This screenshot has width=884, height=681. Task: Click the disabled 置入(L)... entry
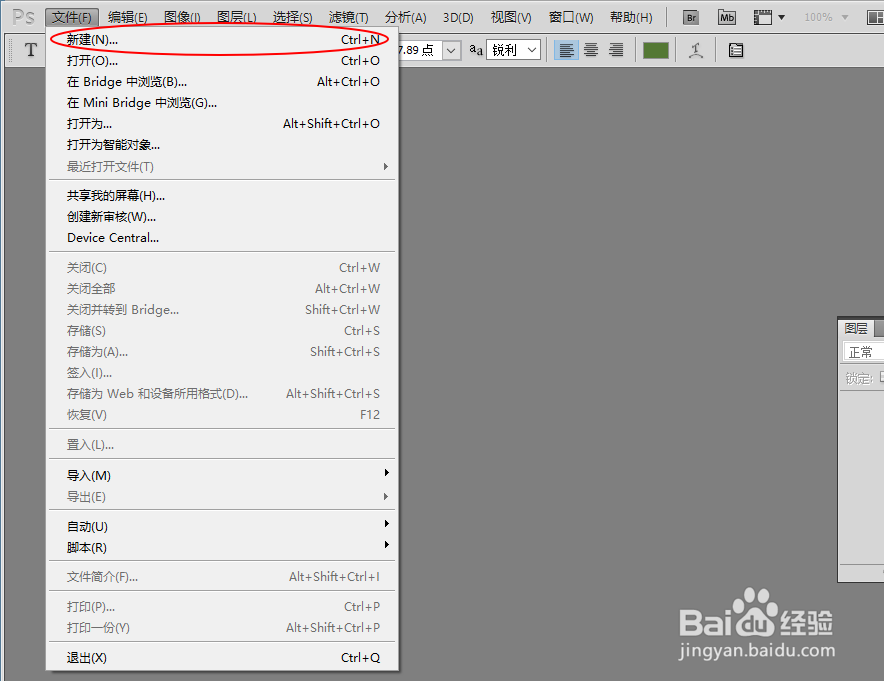(222, 445)
